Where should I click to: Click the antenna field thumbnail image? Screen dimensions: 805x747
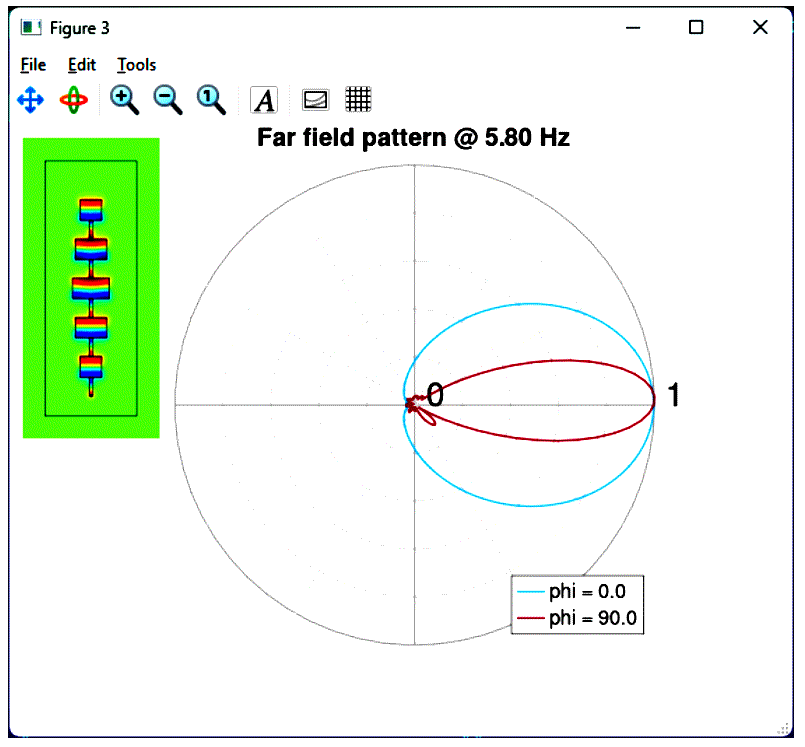(91, 288)
